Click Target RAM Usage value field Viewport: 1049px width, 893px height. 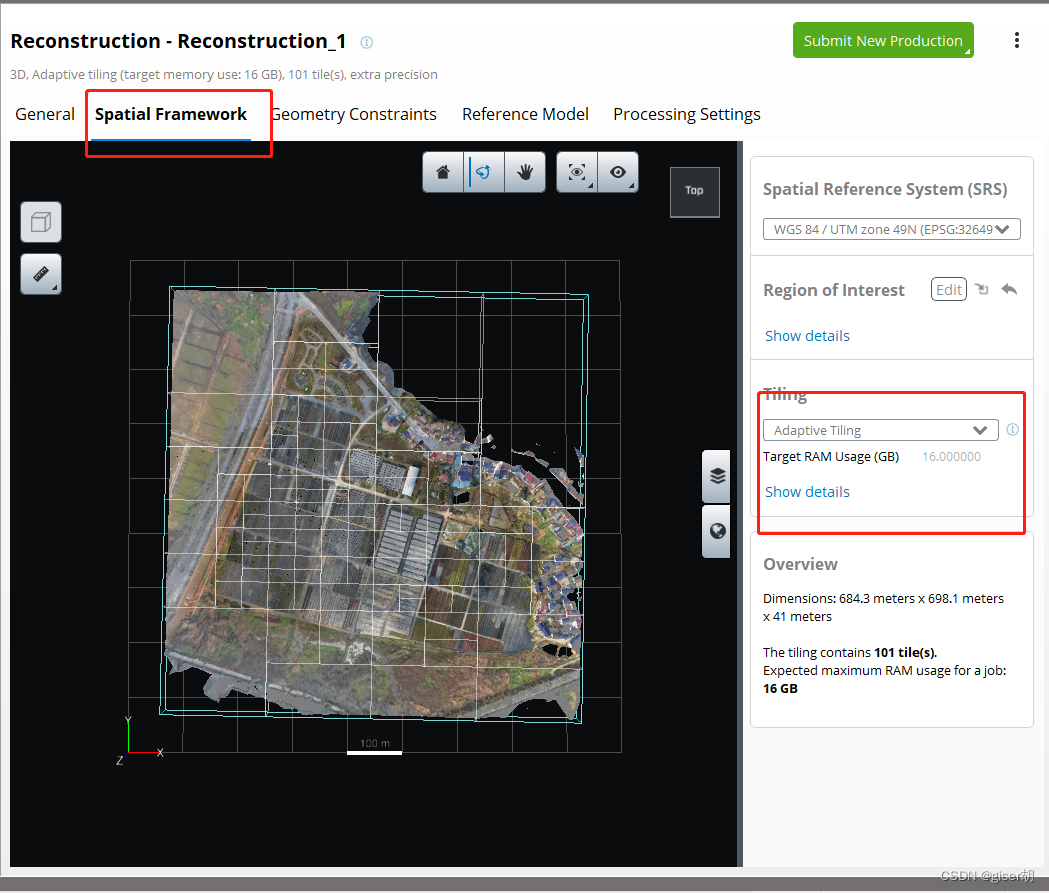951,457
